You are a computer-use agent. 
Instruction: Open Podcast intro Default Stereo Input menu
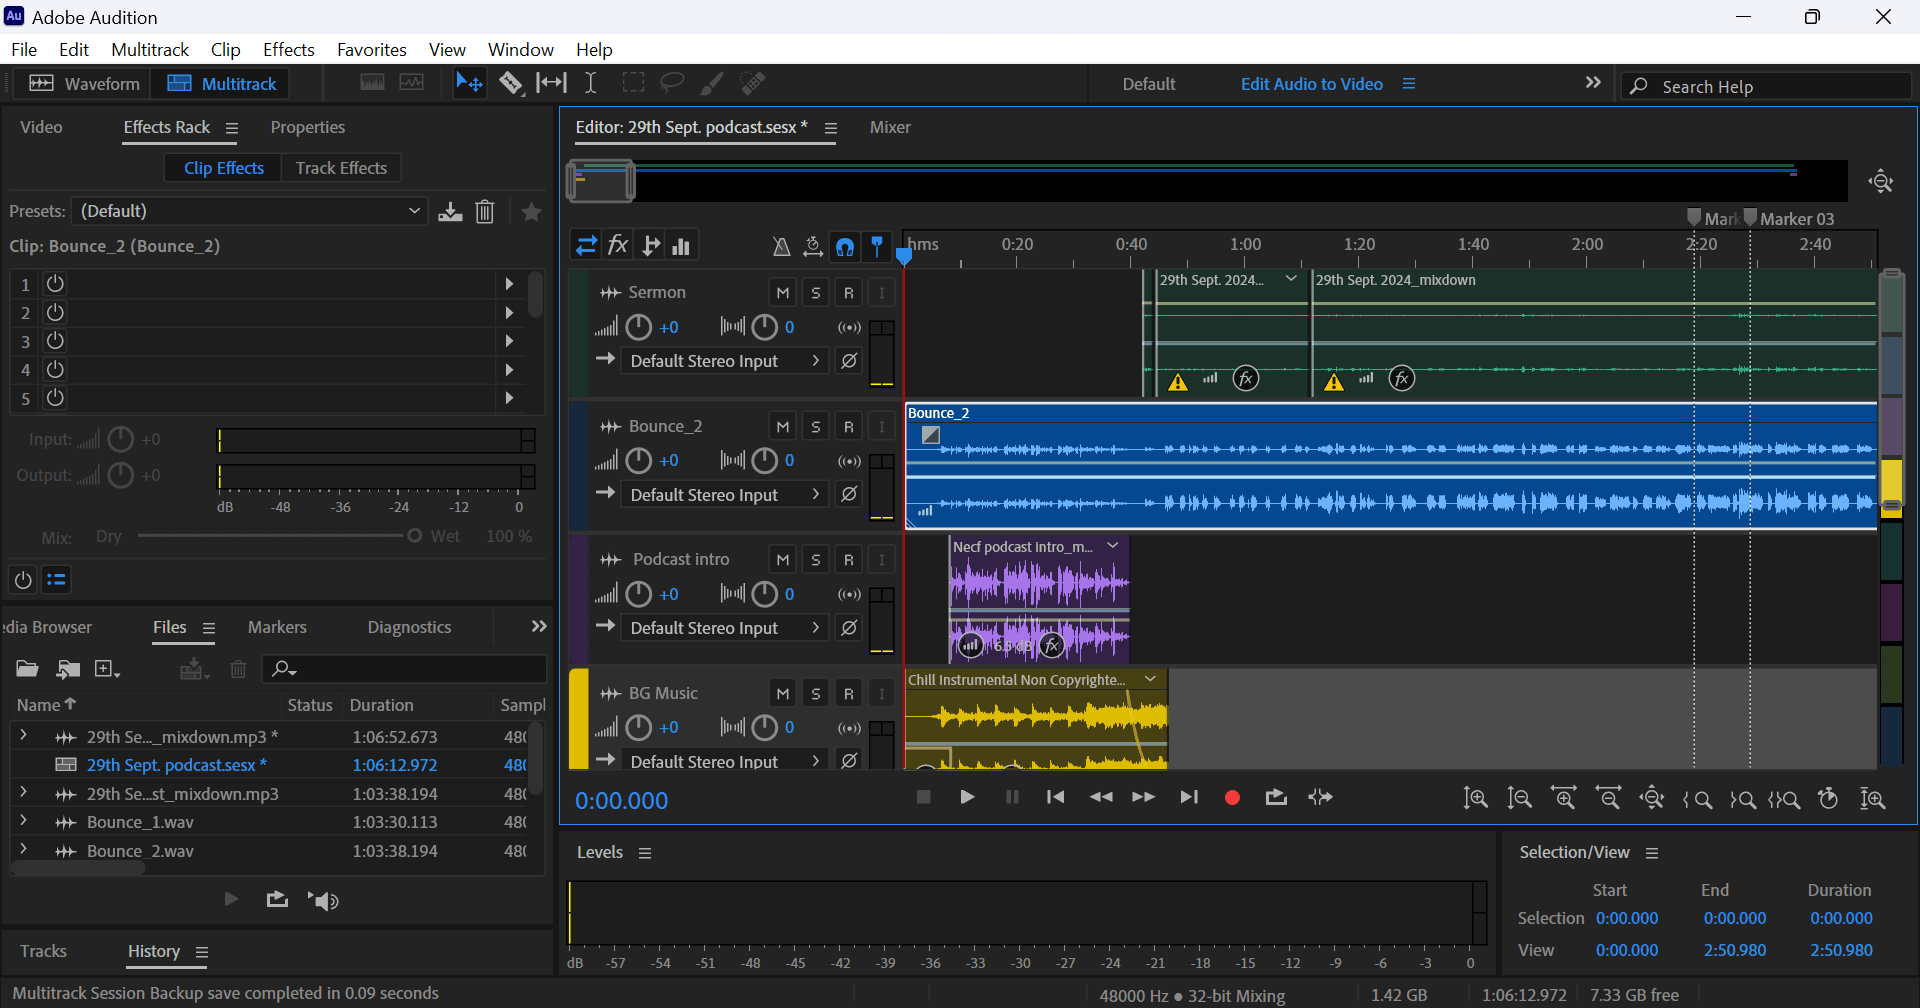point(724,628)
